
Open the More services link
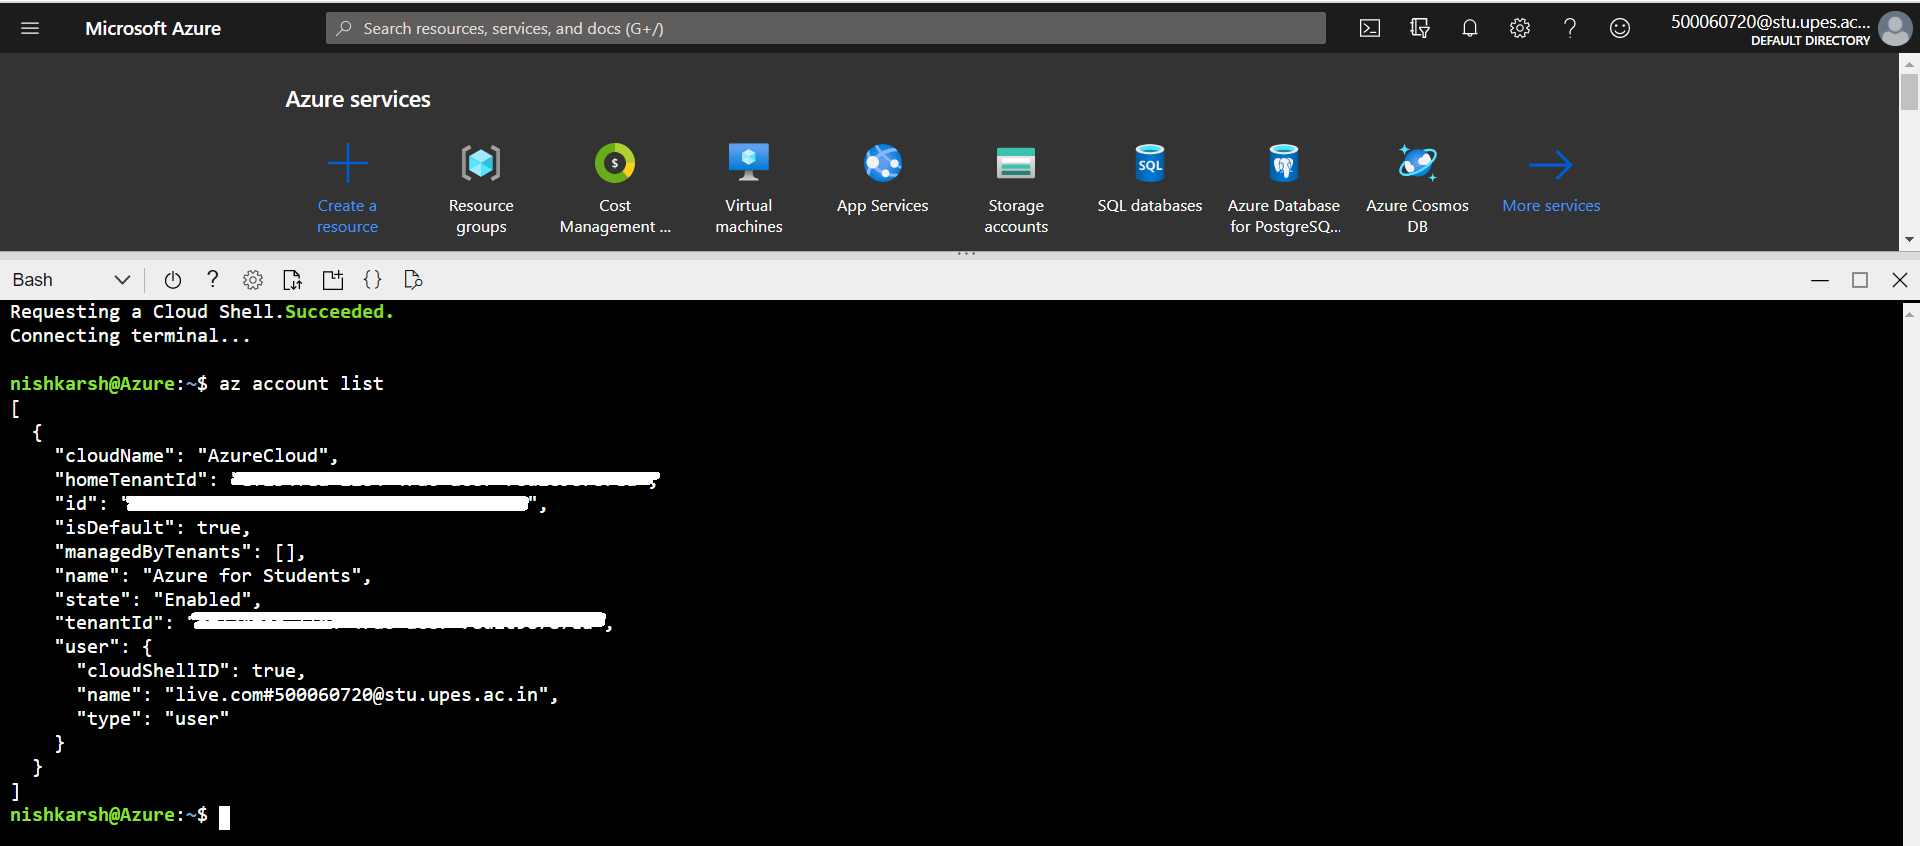click(x=1551, y=206)
